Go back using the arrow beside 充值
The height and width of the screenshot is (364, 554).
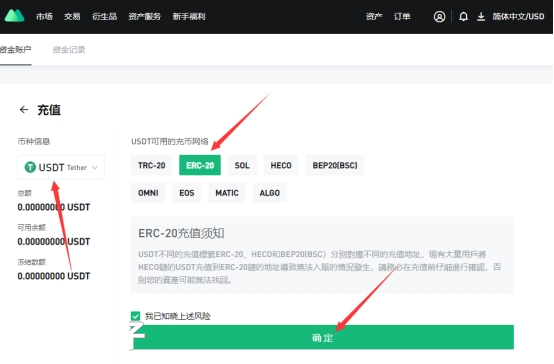[x=24, y=110]
